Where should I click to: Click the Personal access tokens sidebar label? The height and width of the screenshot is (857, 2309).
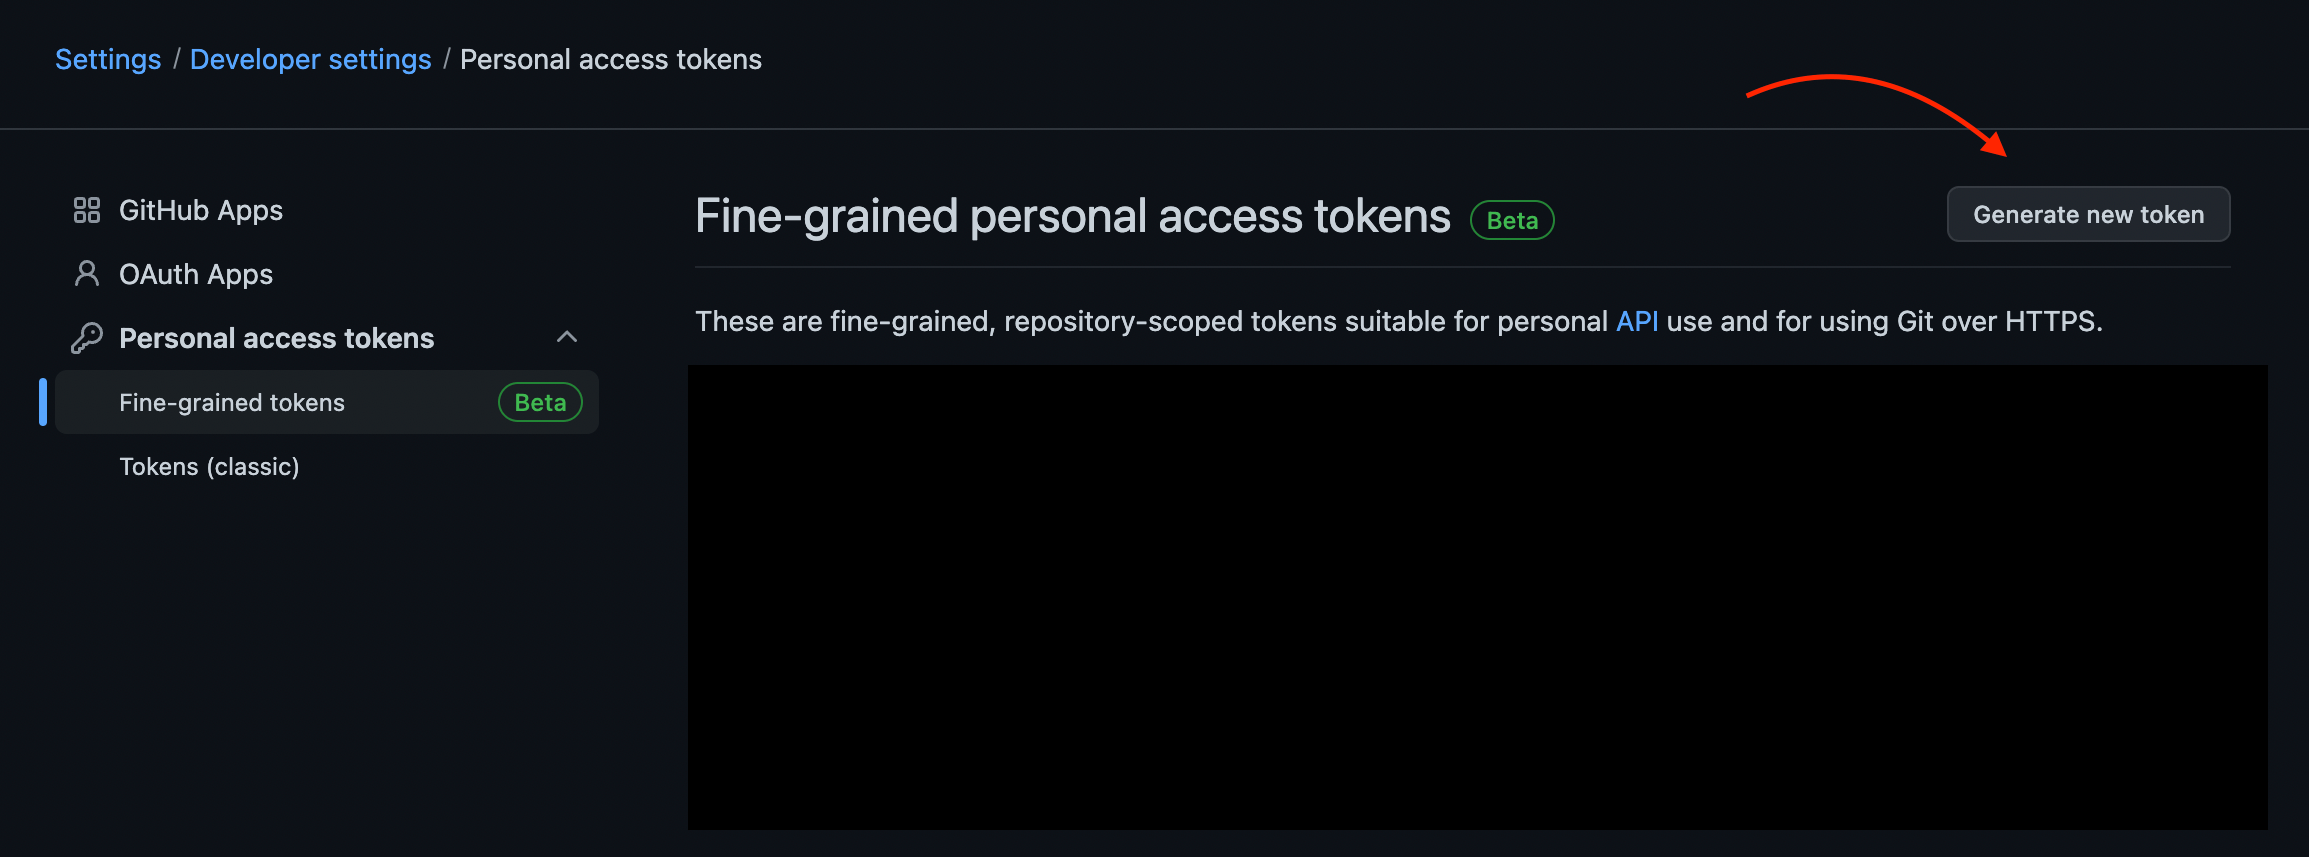[276, 338]
